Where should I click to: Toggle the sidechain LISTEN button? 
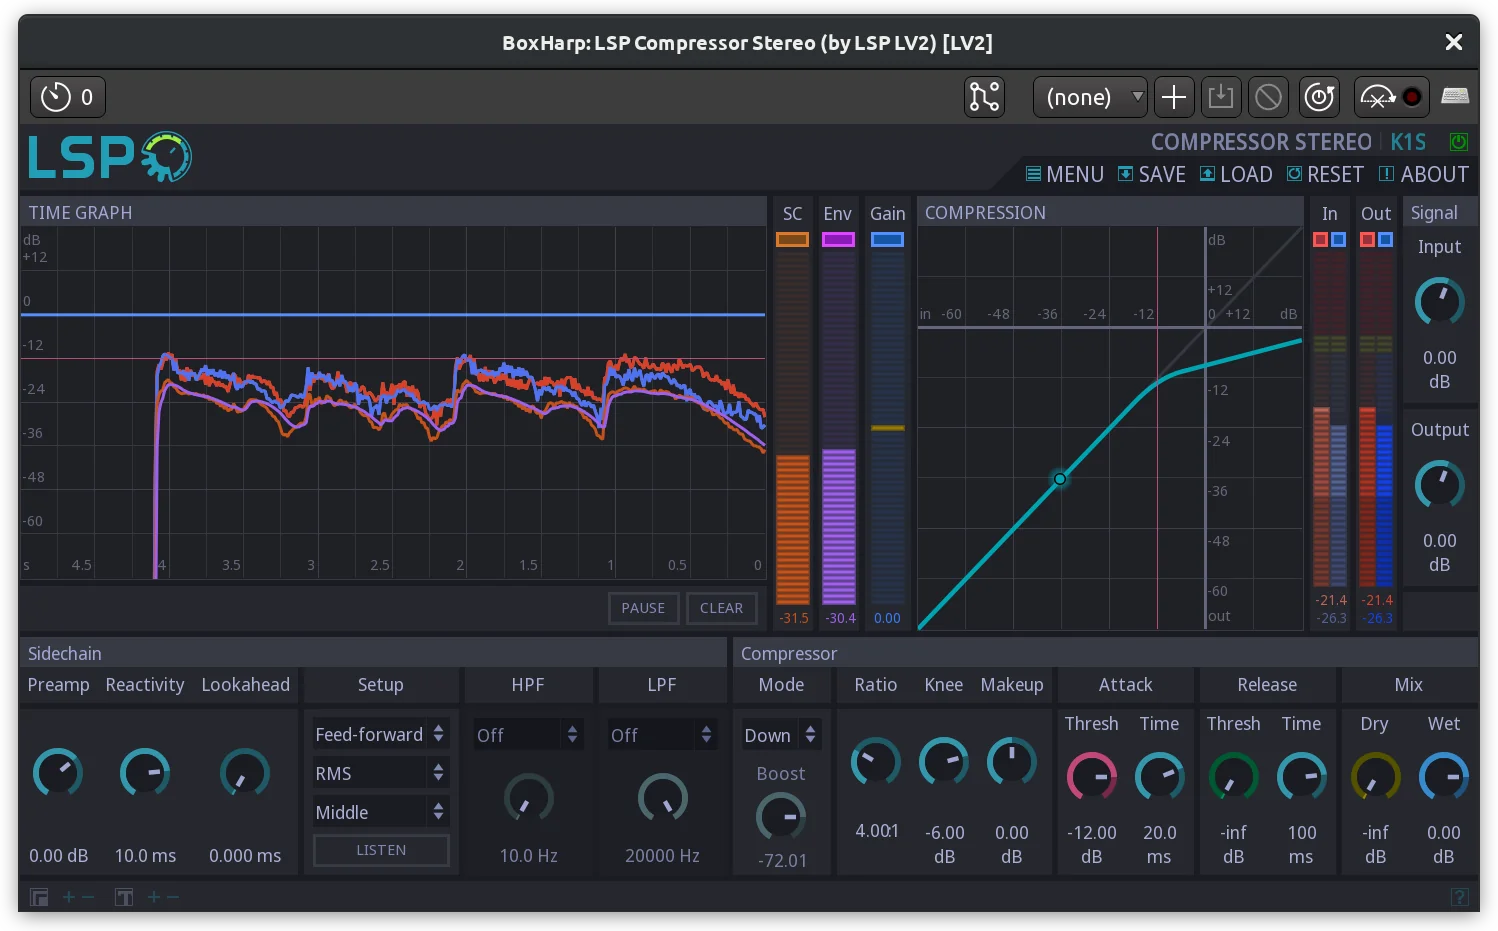(x=381, y=850)
